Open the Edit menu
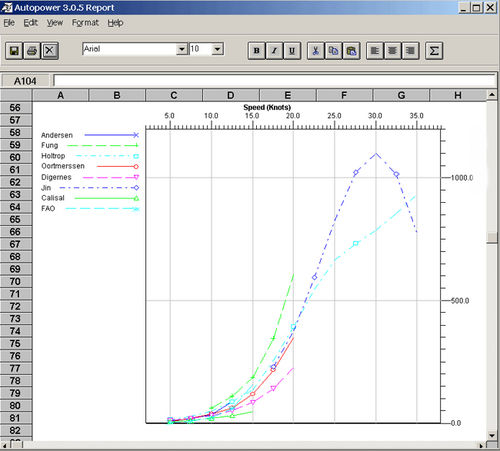Image resolution: width=500 pixels, height=451 pixels. point(31,23)
